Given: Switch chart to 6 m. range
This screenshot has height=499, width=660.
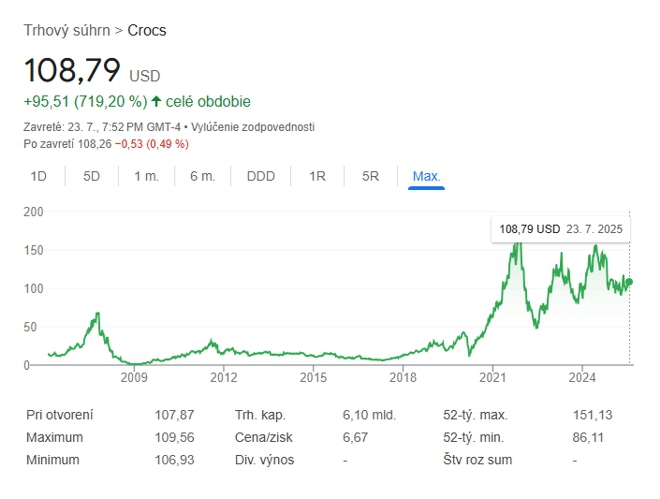Looking at the screenshot, I should click(202, 176).
